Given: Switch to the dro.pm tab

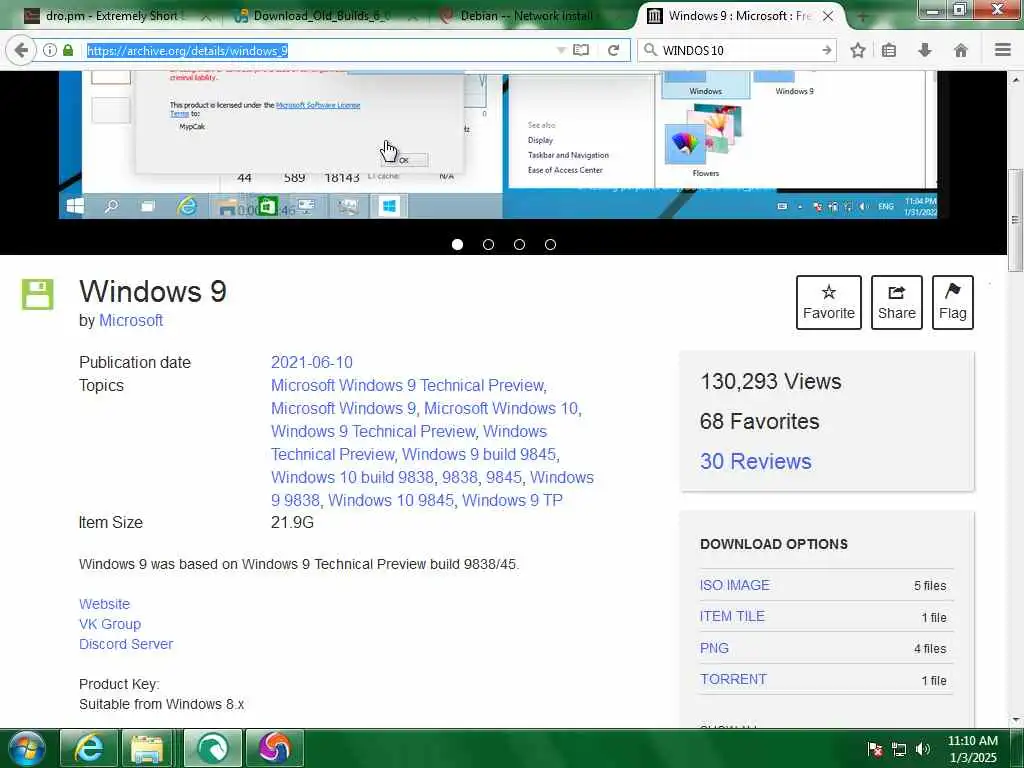Looking at the screenshot, I should tap(114, 16).
